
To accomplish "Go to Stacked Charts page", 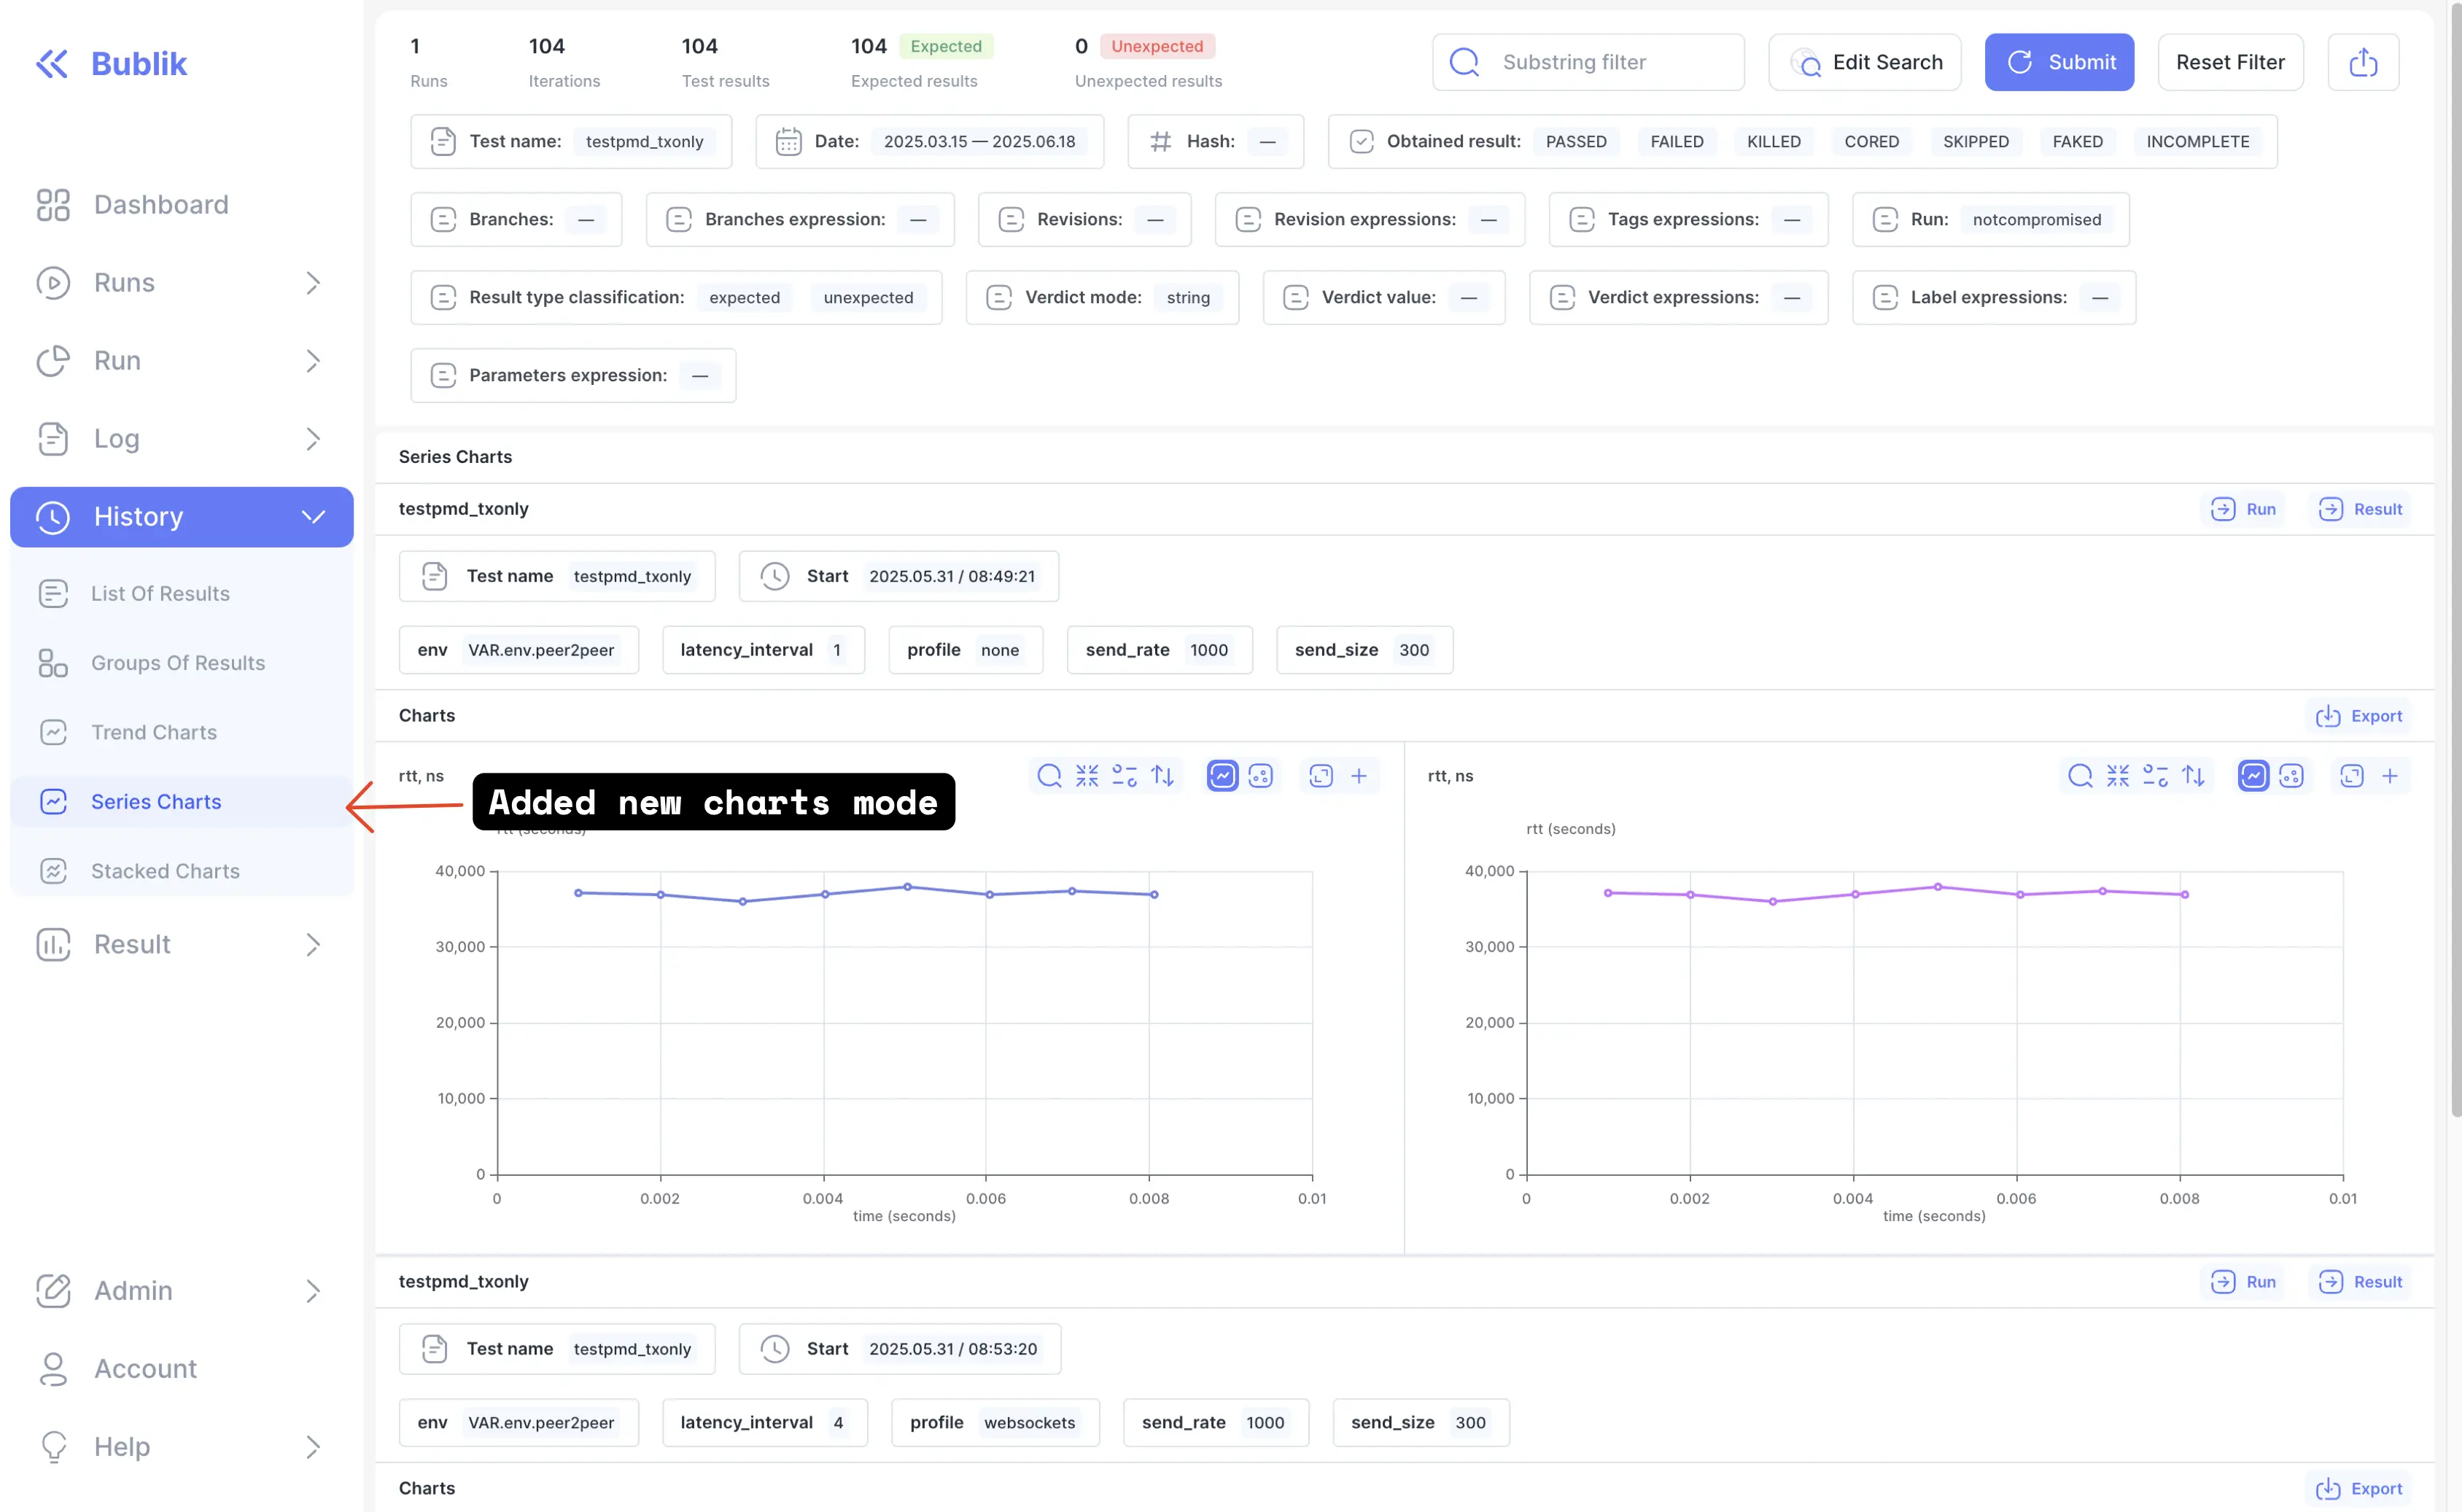I will [165, 870].
